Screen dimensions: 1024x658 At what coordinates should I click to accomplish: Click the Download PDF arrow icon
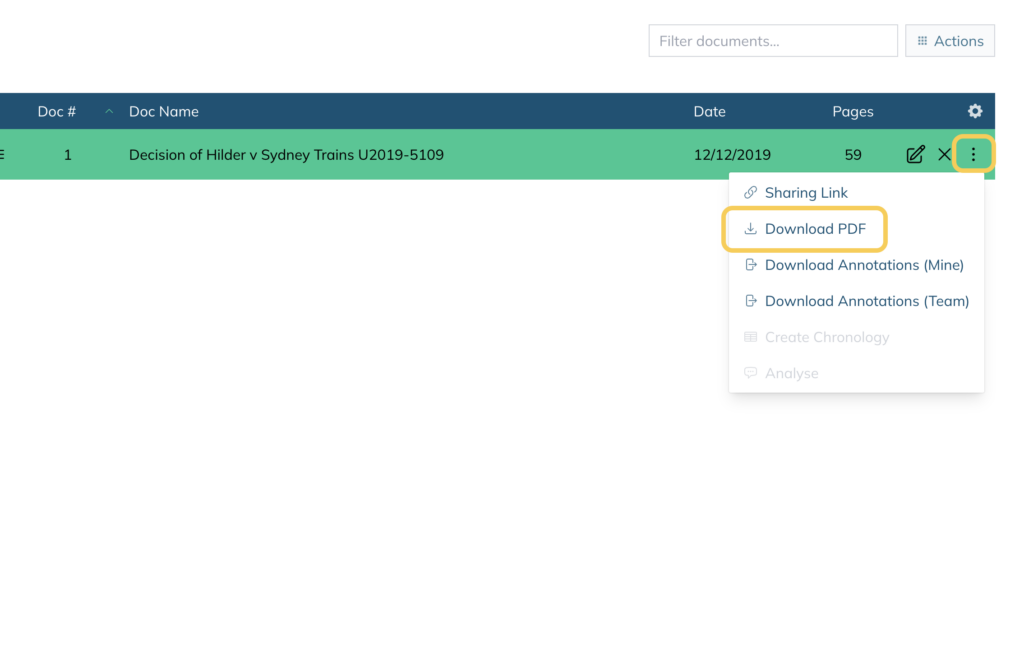pos(750,228)
